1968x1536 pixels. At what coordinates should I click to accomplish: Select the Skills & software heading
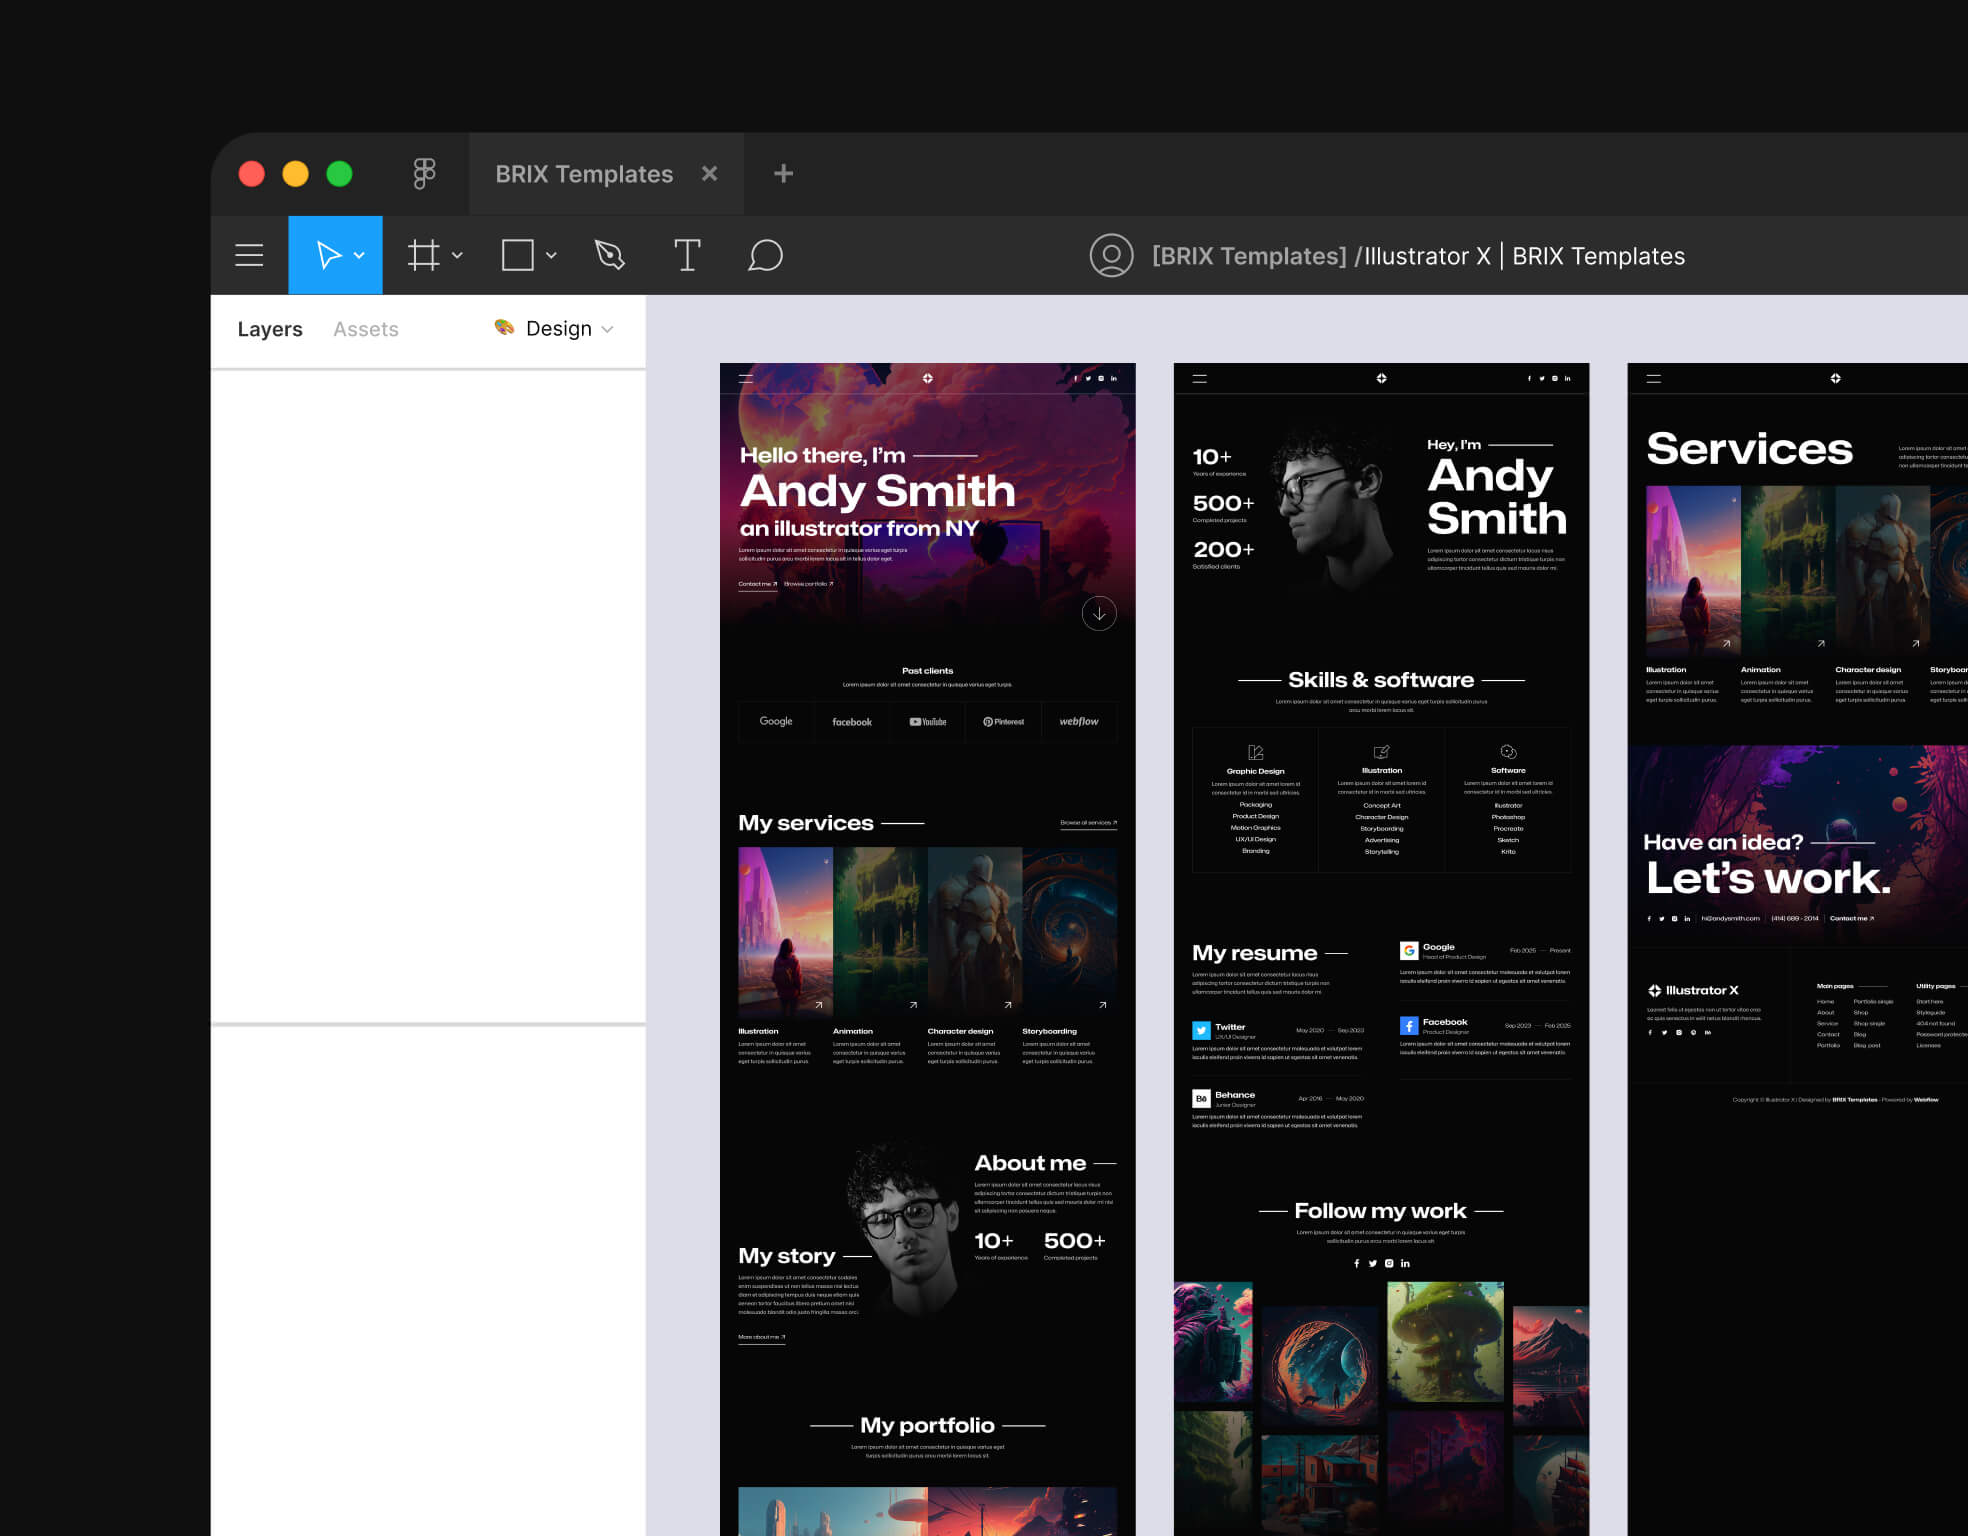tap(1381, 680)
